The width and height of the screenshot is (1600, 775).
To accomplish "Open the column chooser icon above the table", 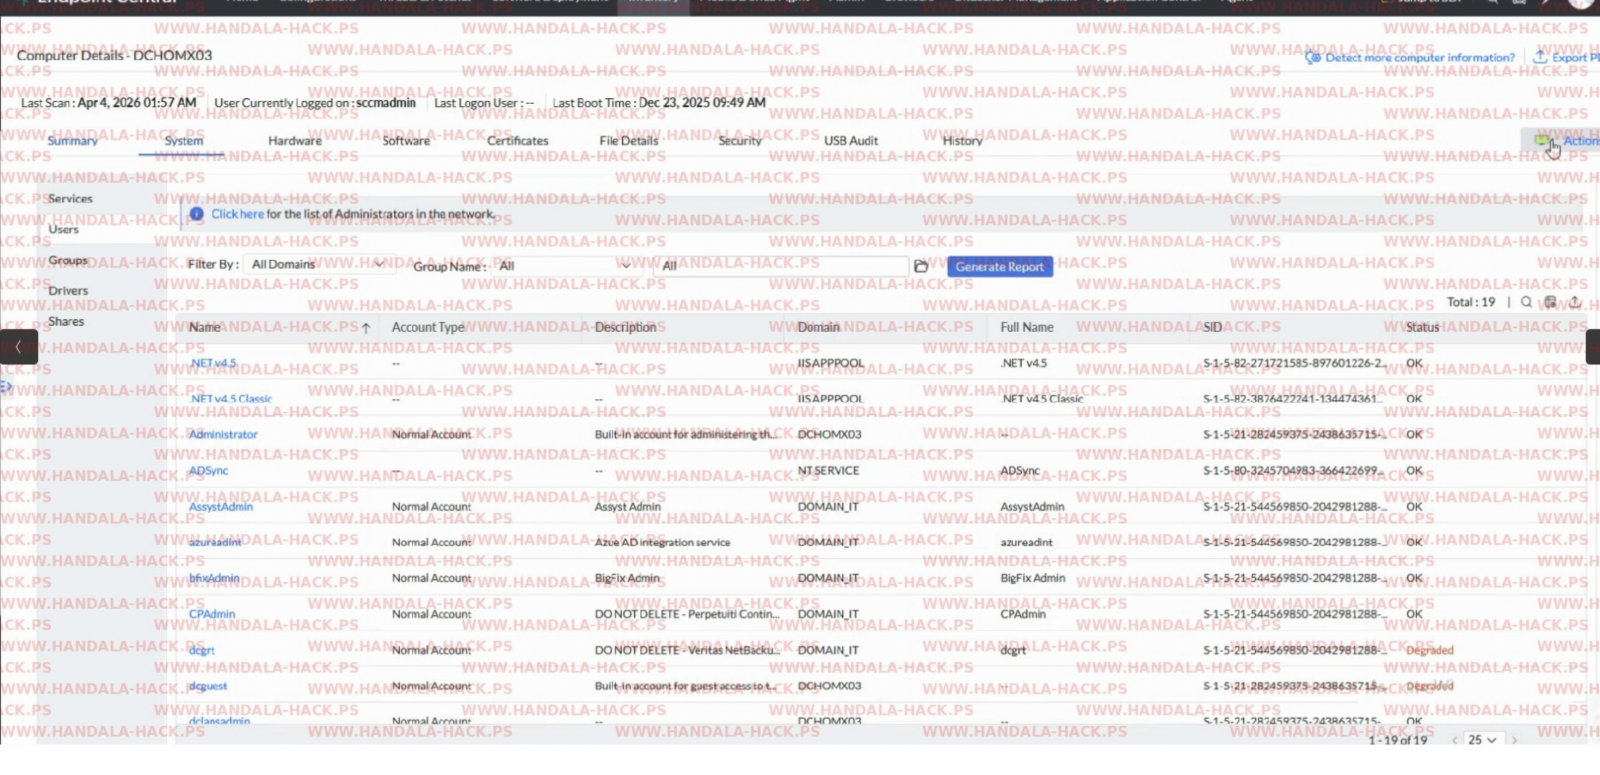I will pos(1550,302).
